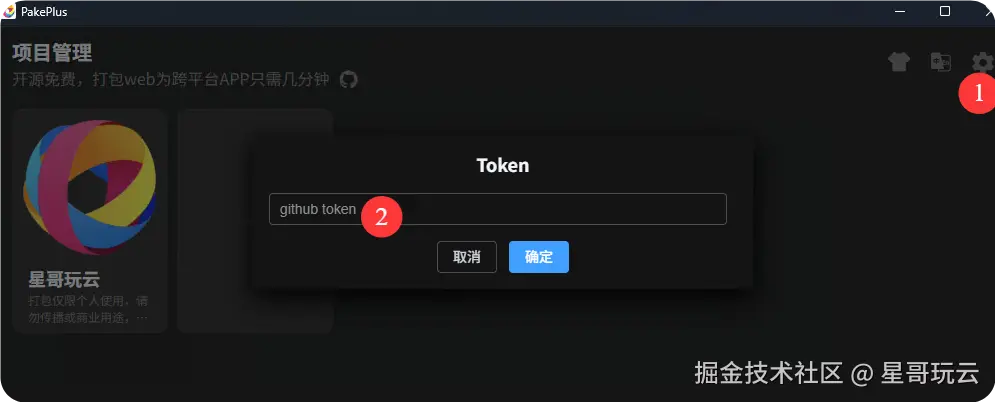The image size is (995, 402).
Task: Open the GitHub repository icon beside subtitle
Action: tap(348, 79)
